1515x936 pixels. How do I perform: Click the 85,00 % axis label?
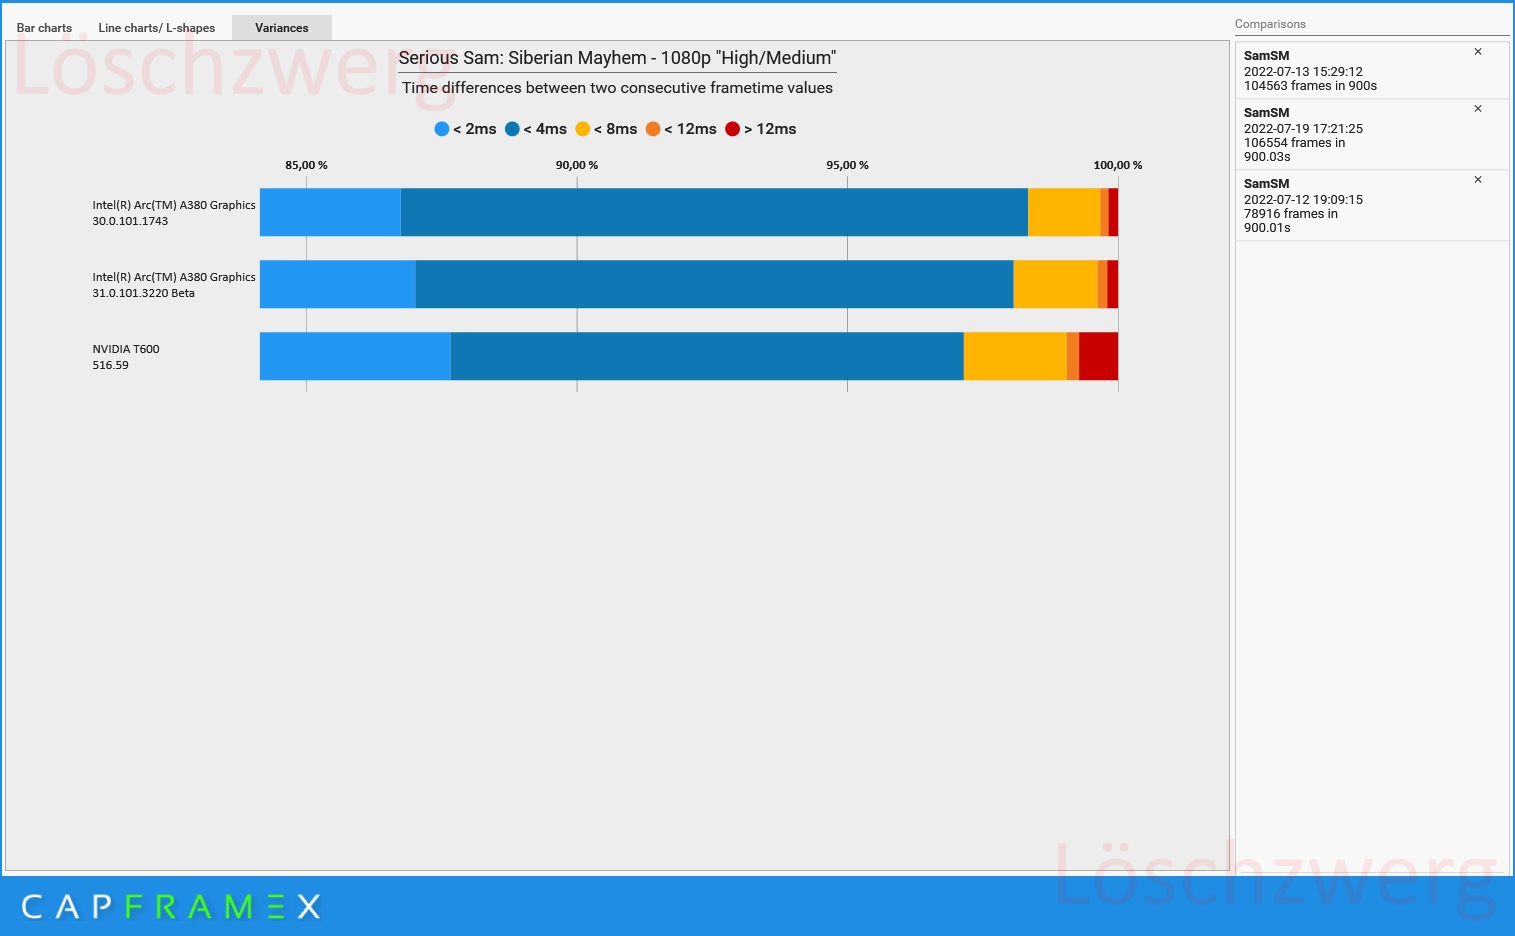point(306,165)
